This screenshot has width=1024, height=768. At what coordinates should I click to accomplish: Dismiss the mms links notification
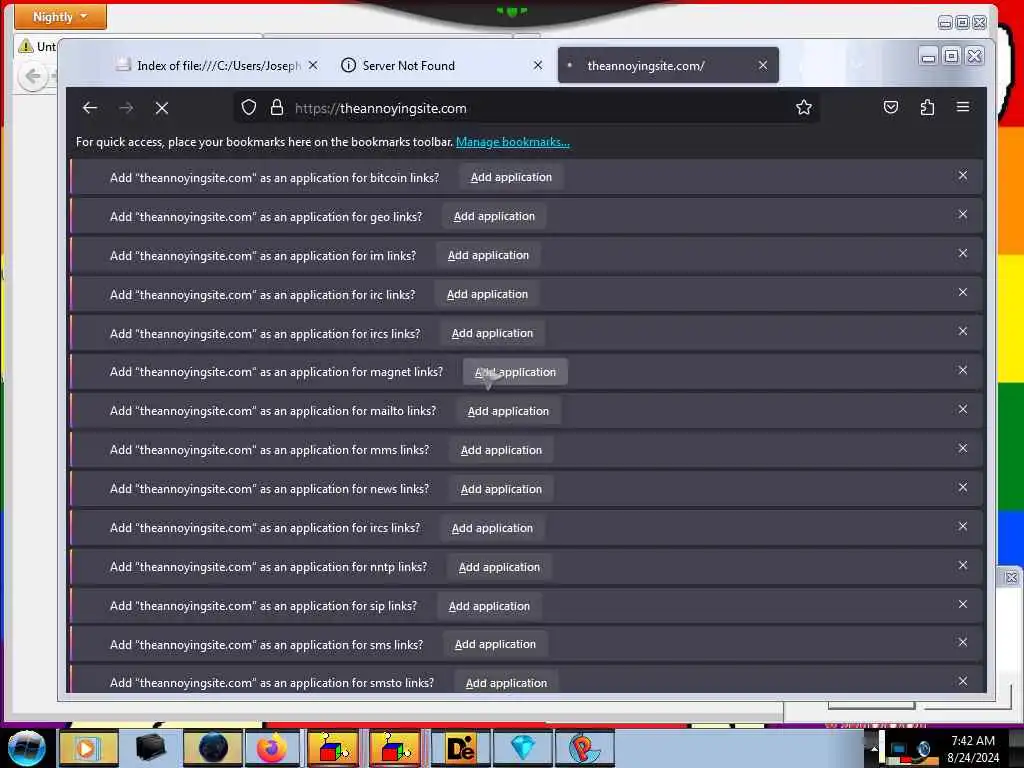[963, 448]
